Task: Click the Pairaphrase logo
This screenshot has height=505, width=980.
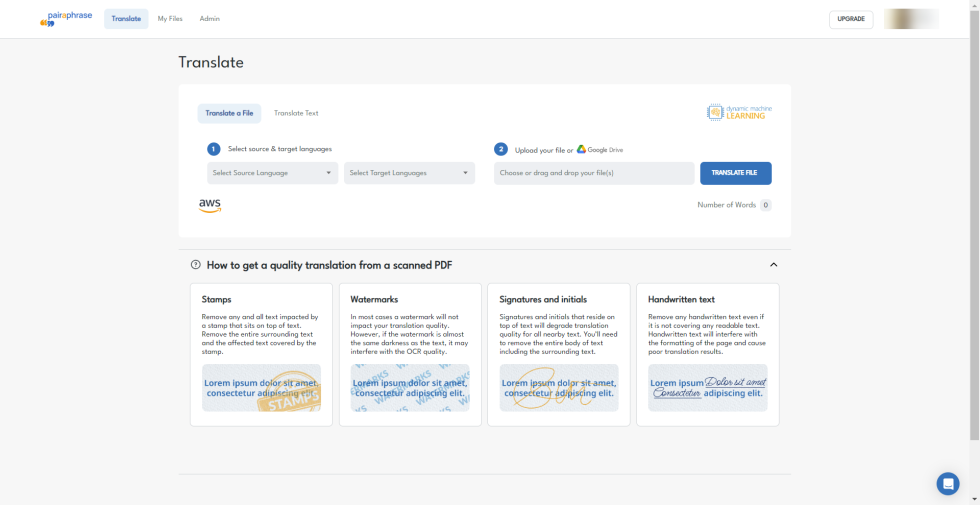Action: click(66, 18)
